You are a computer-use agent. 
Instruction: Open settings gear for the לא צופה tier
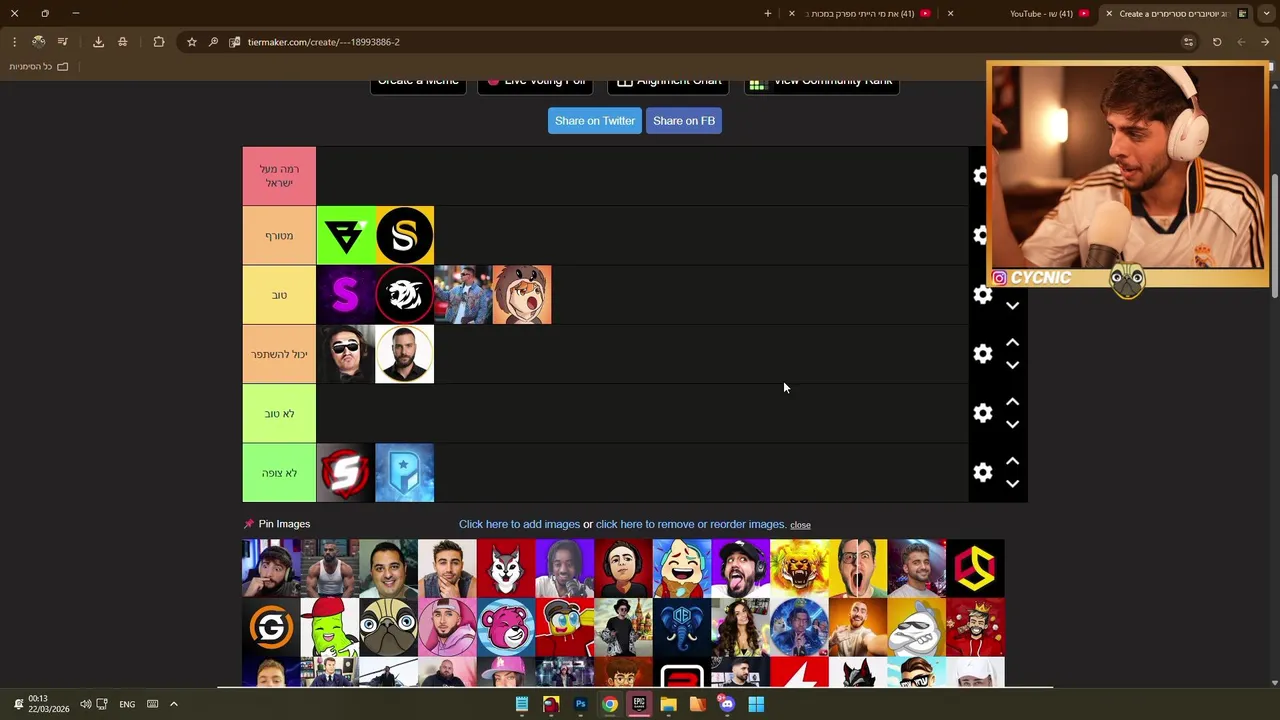(x=982, y=473)
